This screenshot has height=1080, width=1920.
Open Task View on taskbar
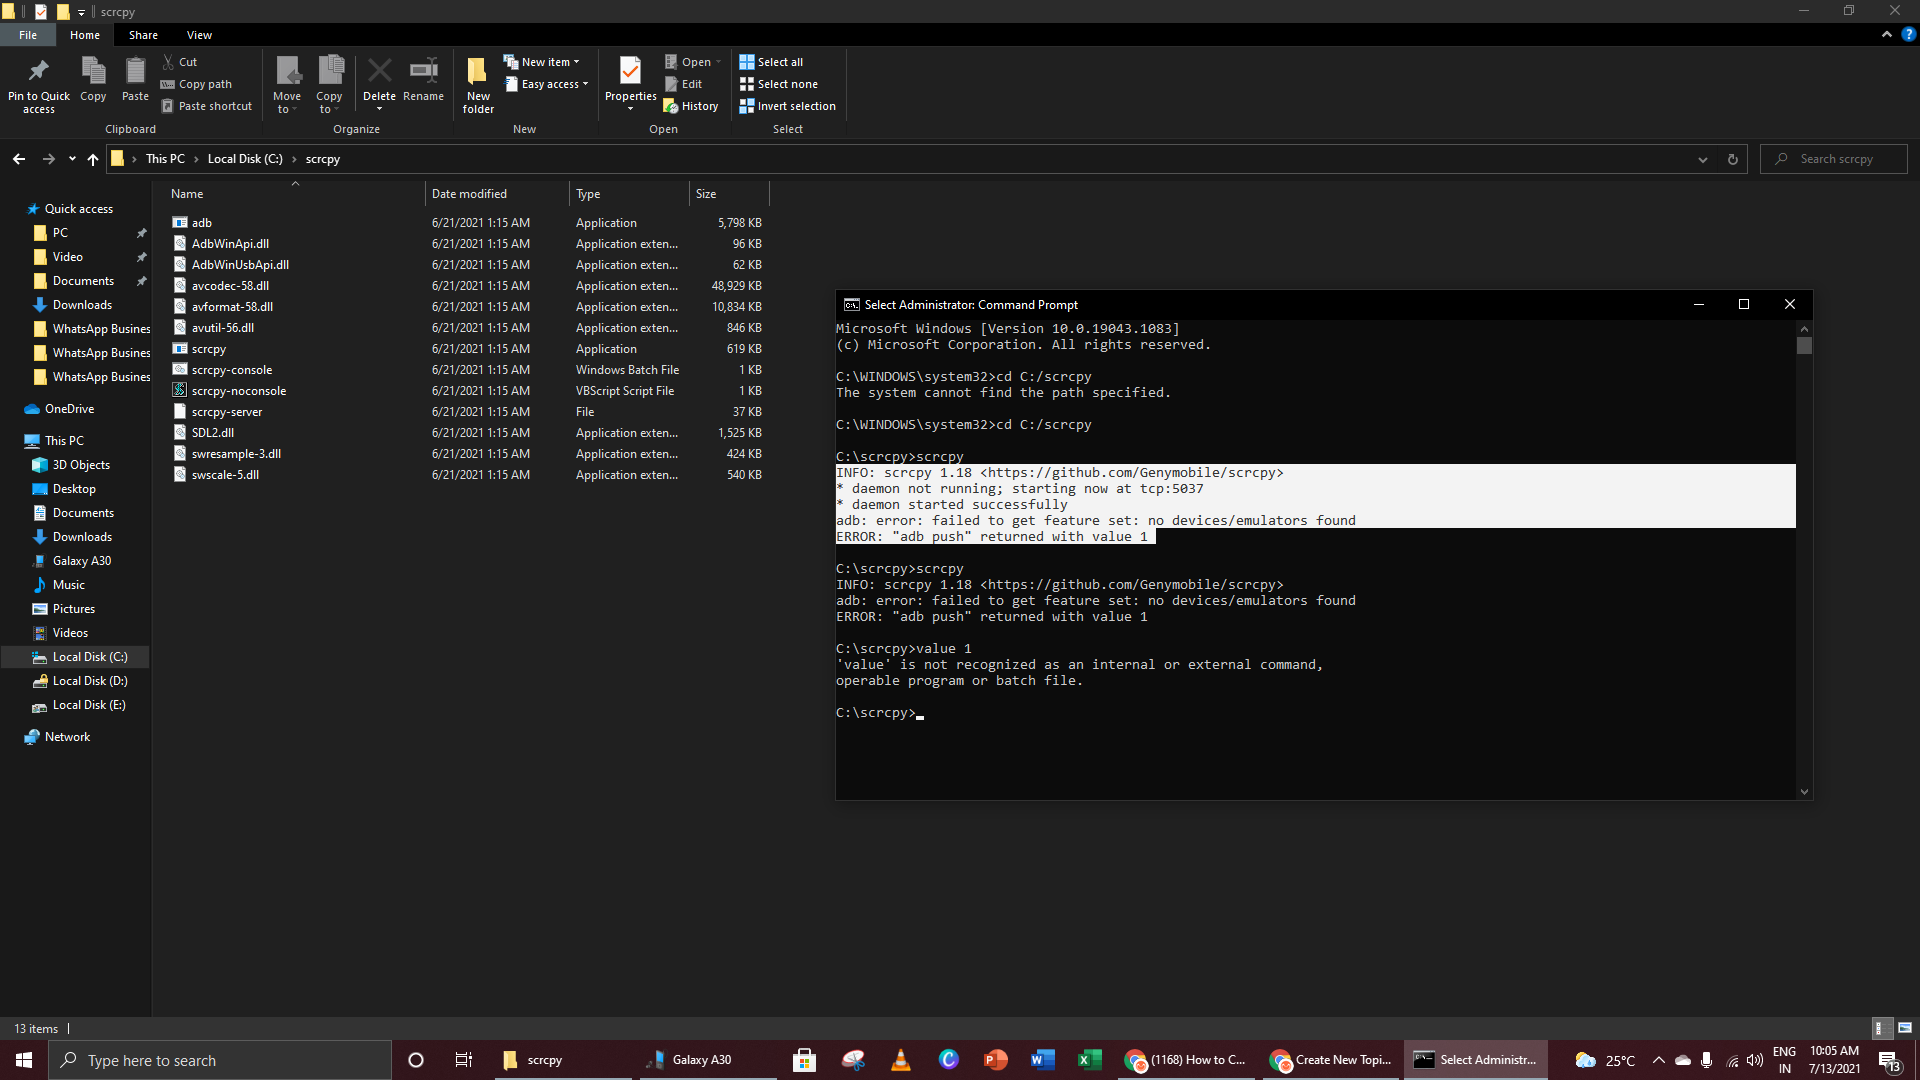click(x=463, y=1060)
